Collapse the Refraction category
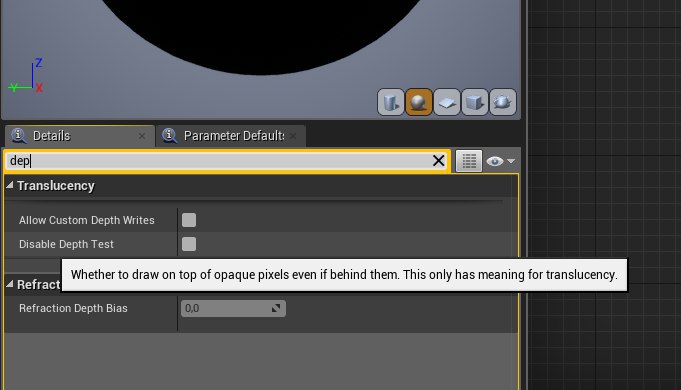Screen dimensions: 681x390 click(x=10, y=284)
